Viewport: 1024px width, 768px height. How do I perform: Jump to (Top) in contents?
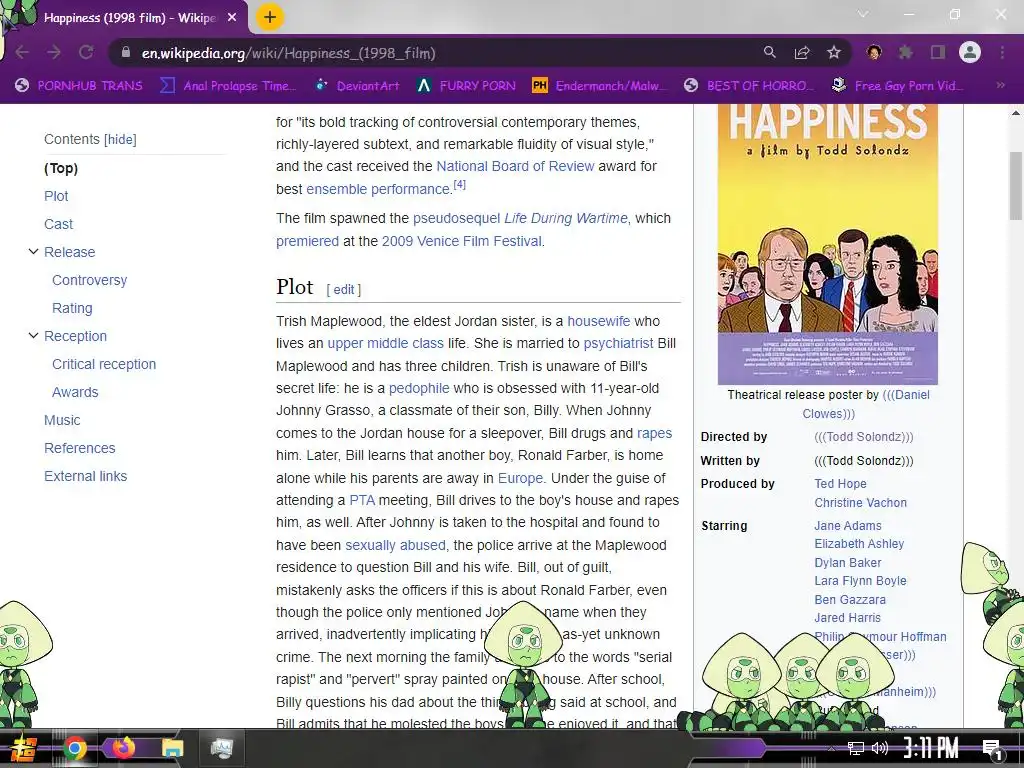(61, 168)
